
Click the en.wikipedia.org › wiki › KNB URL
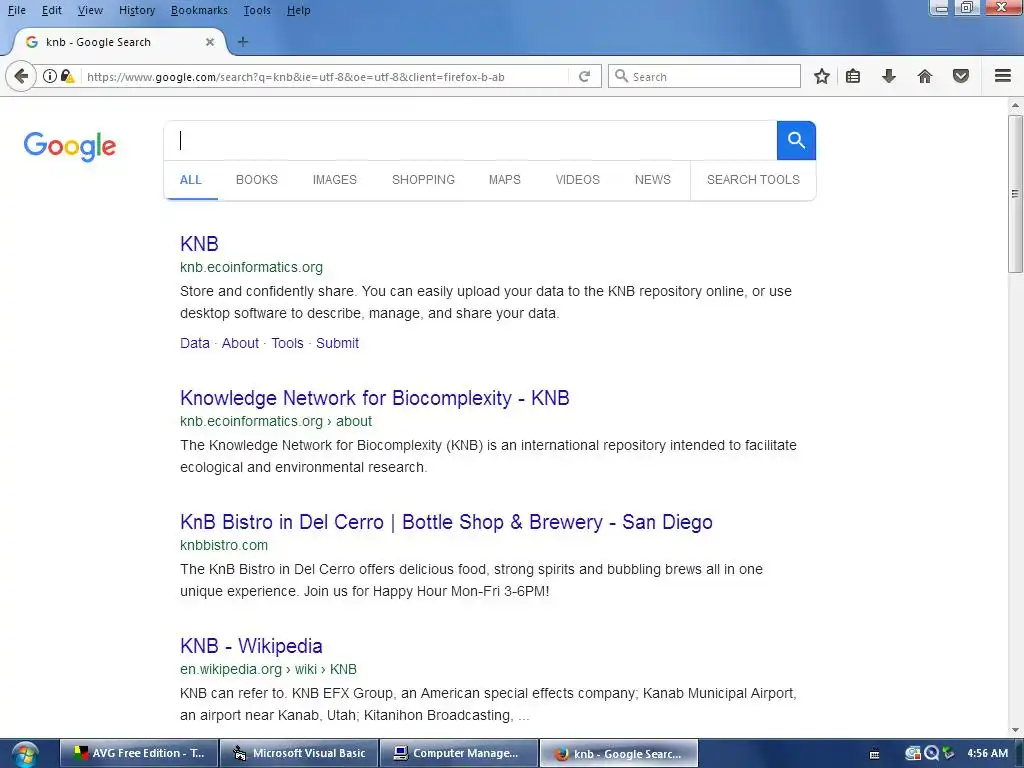coord(268,669)
